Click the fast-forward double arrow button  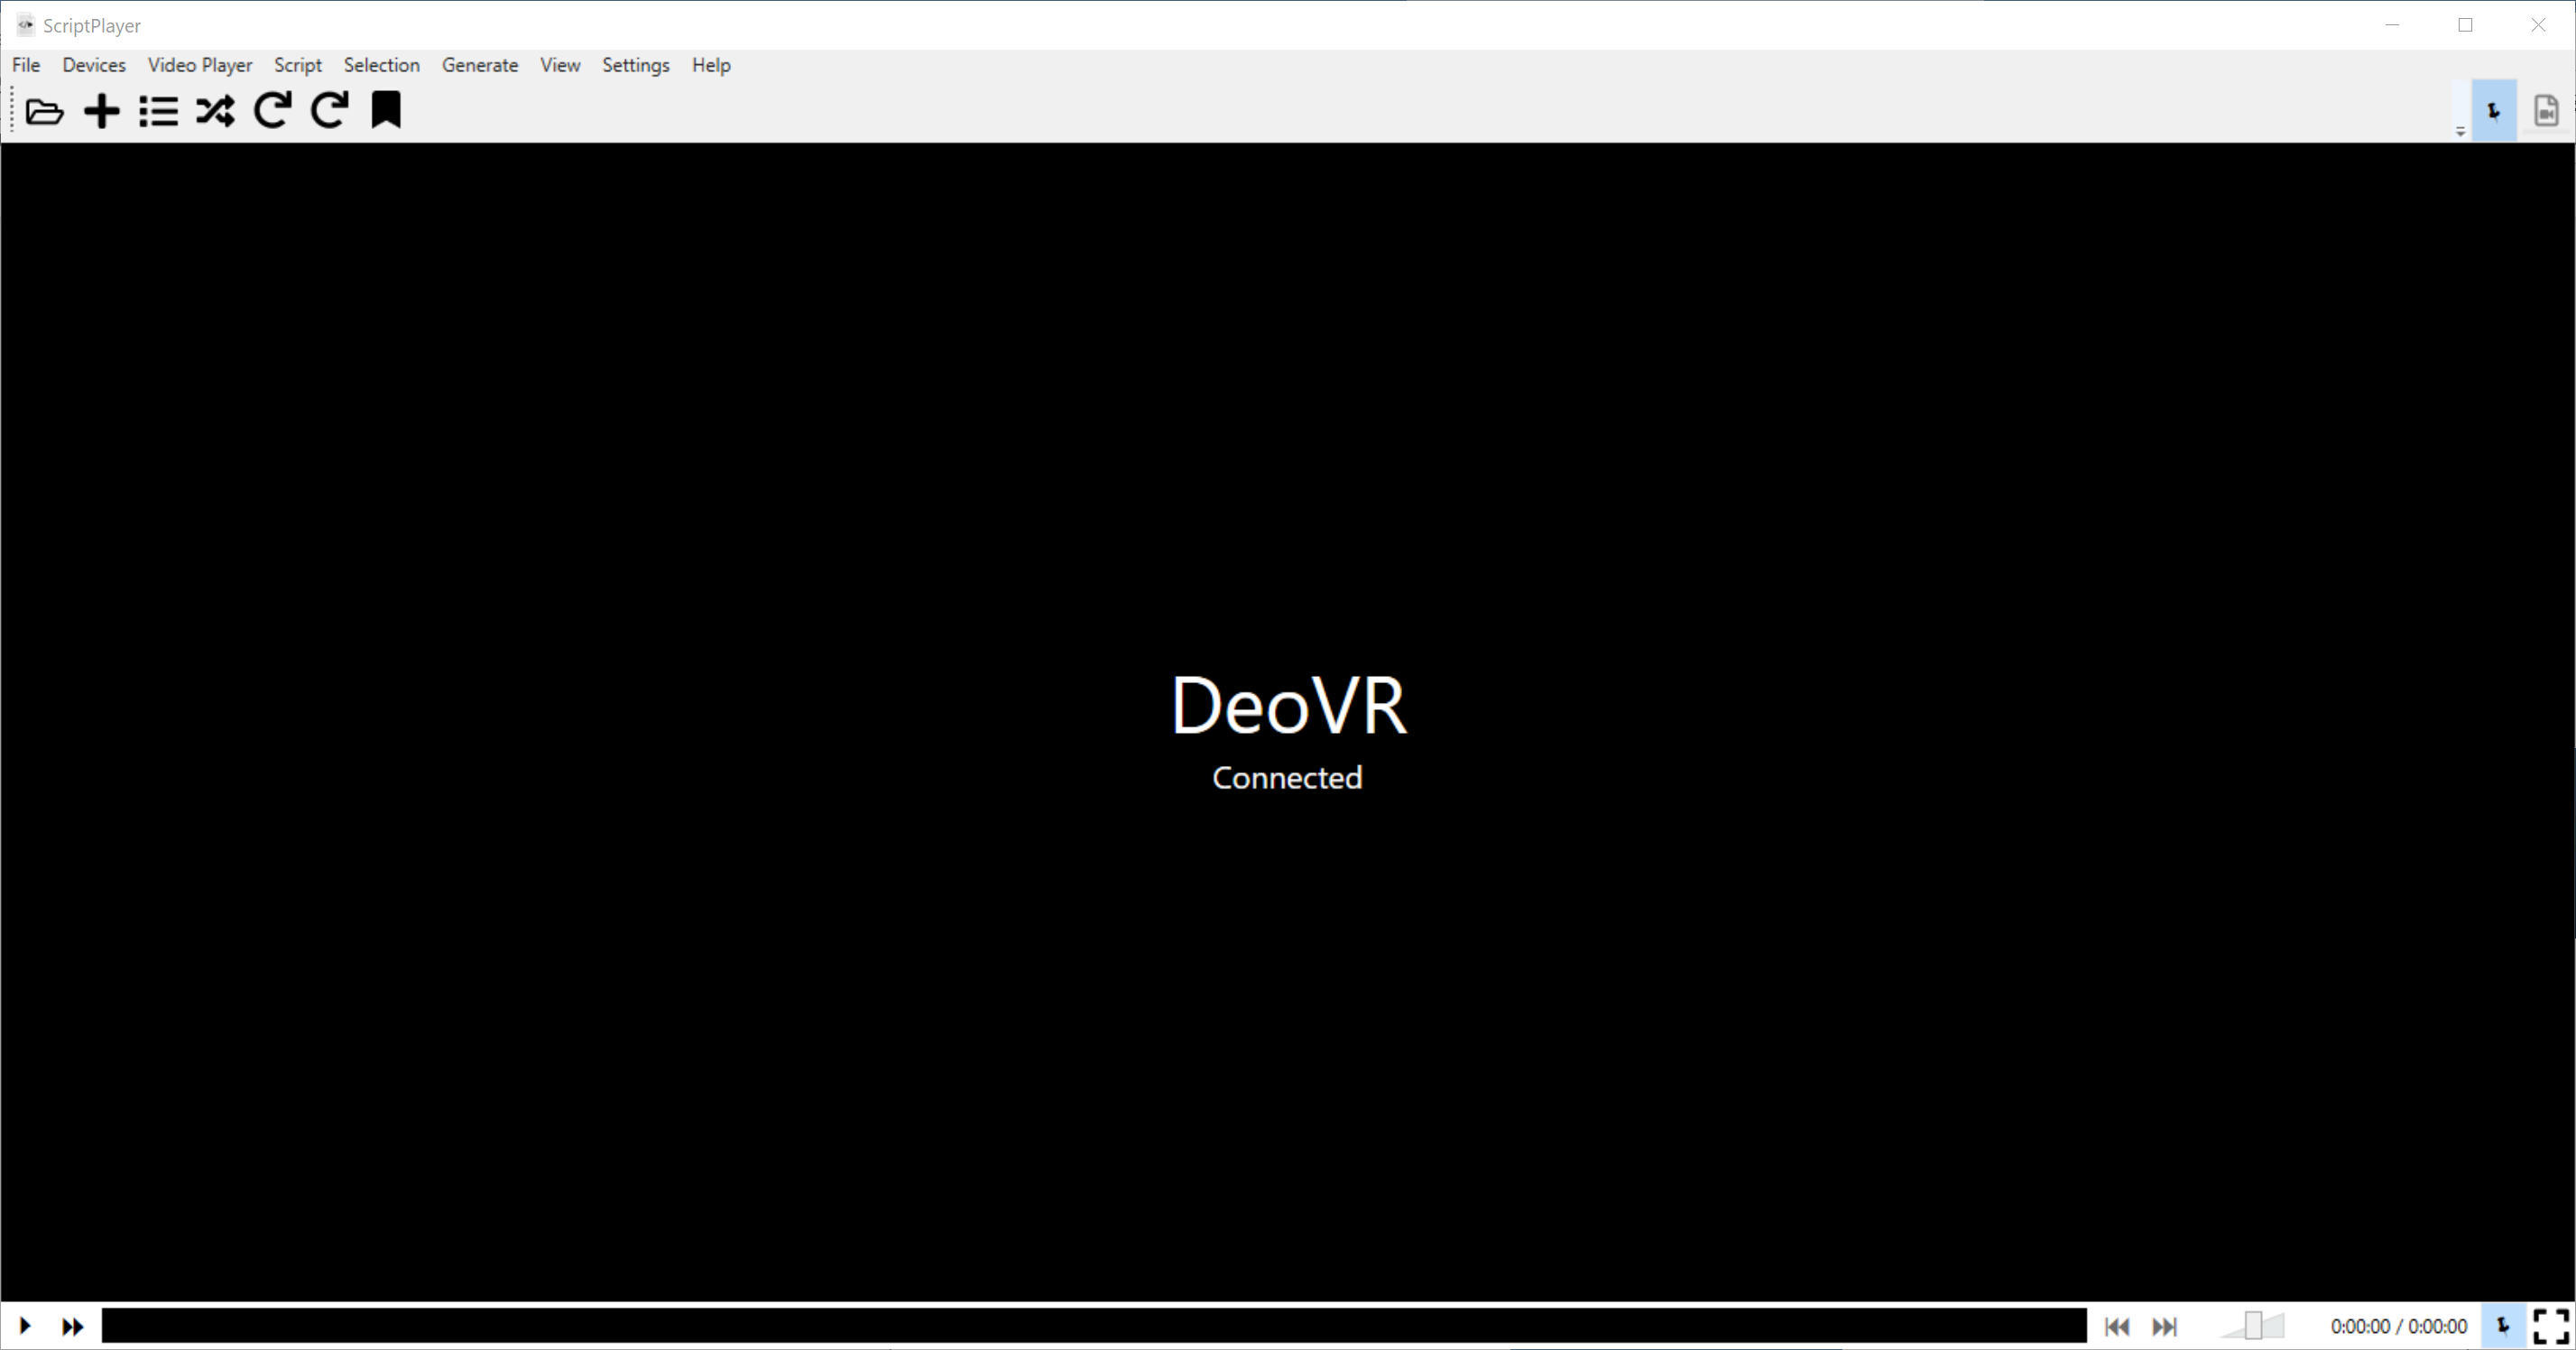(72, 1326)
